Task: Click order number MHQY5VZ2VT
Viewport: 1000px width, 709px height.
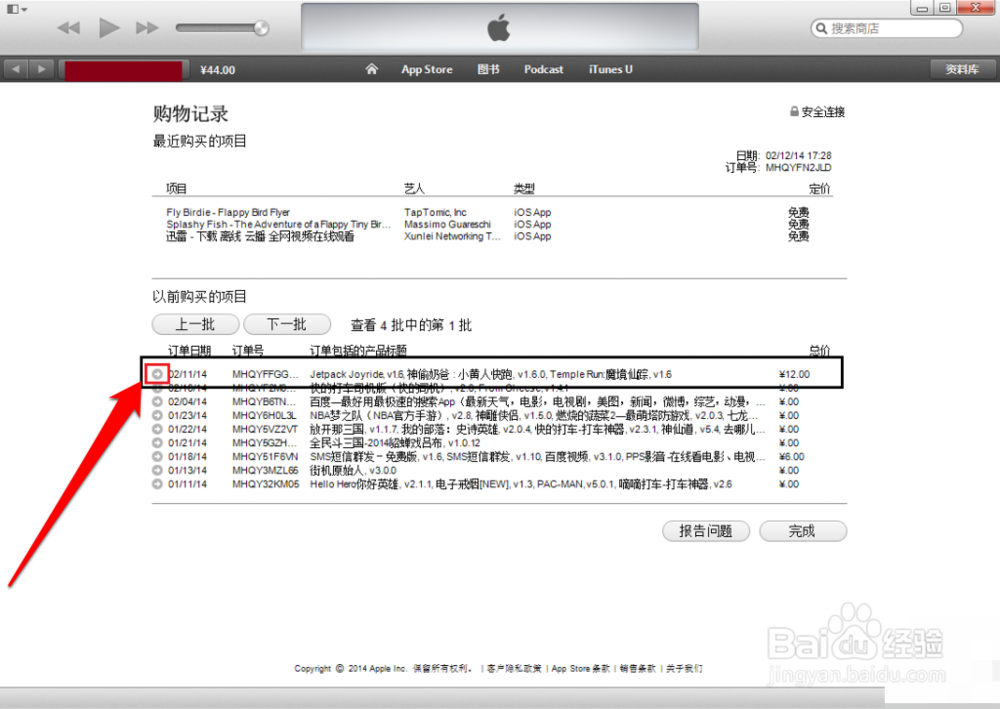Action: tap(265, 430)
